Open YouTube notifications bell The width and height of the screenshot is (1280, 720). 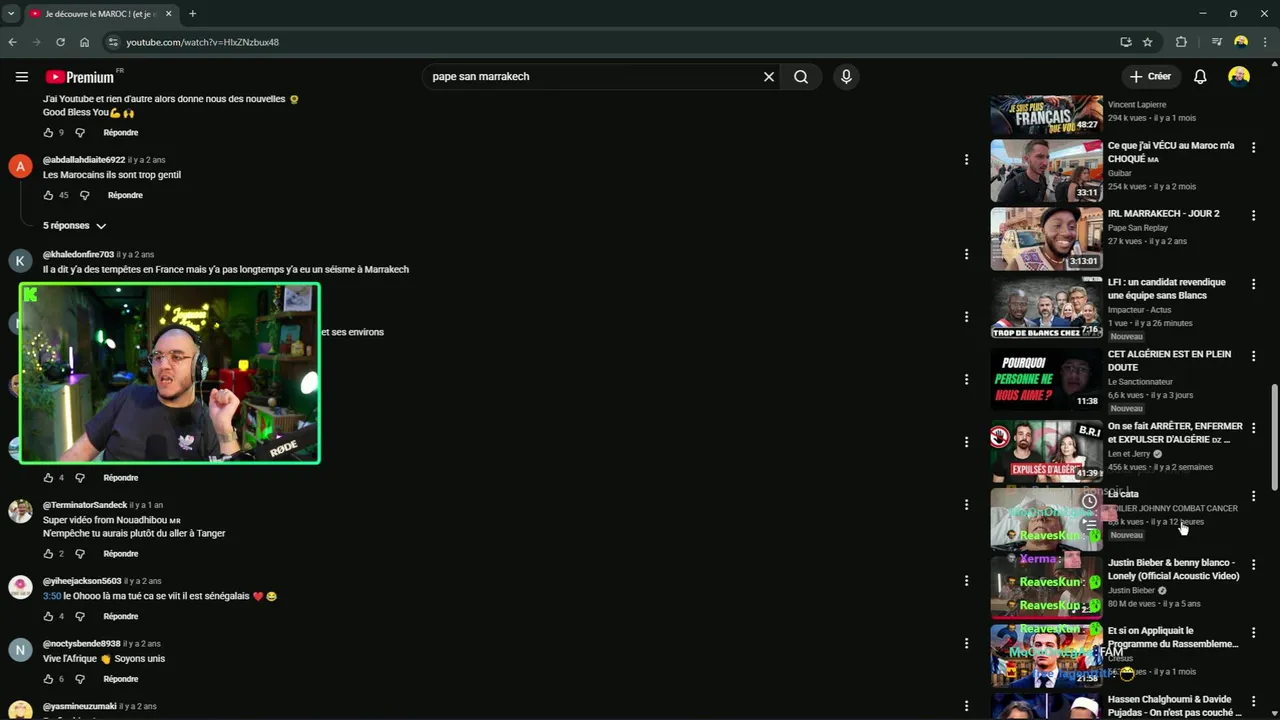tap(1200, 77)
